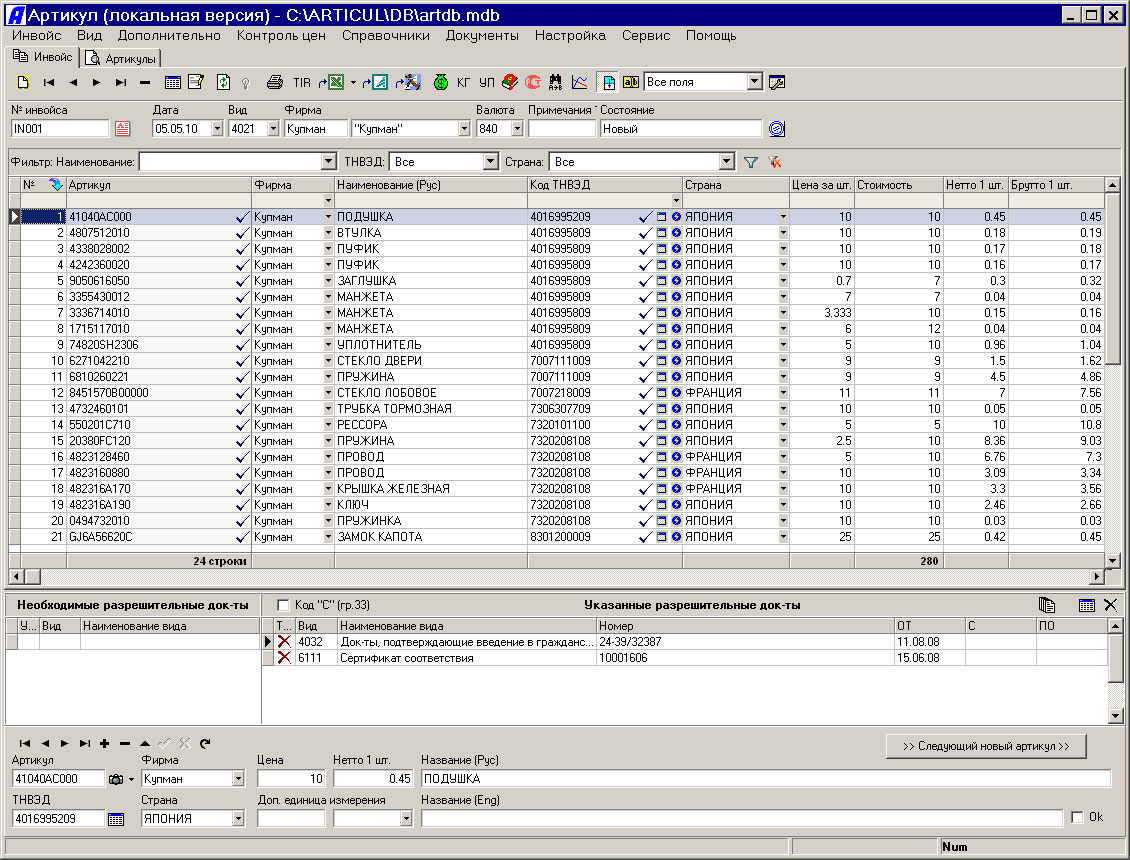Apply filter using the funnel icon
The image size is (1130, 860).
[x=752, y=162]
